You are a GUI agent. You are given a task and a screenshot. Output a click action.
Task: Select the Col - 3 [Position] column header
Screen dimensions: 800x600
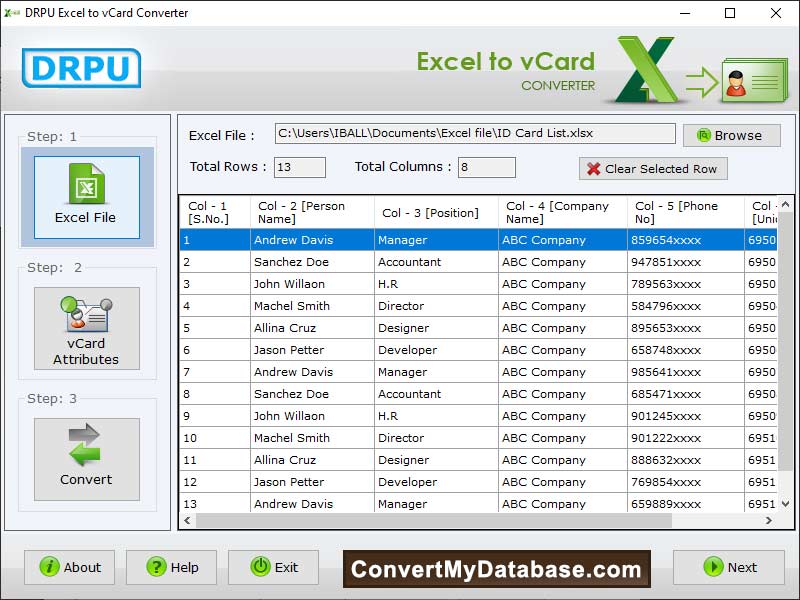[x=436, y=212]
